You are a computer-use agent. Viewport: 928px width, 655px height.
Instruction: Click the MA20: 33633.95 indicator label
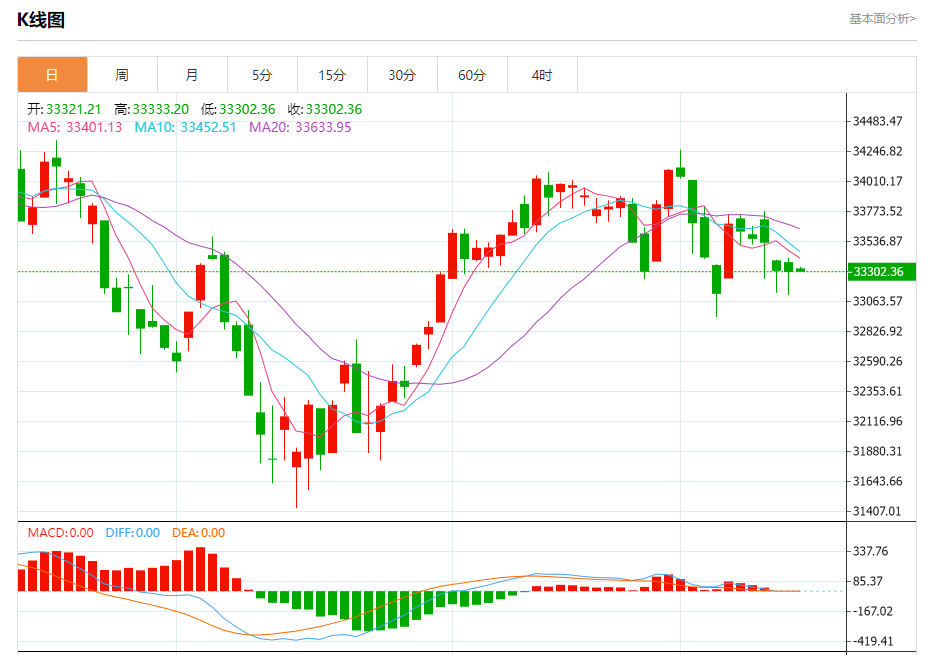pyautogui.click(x=300, y=127)
